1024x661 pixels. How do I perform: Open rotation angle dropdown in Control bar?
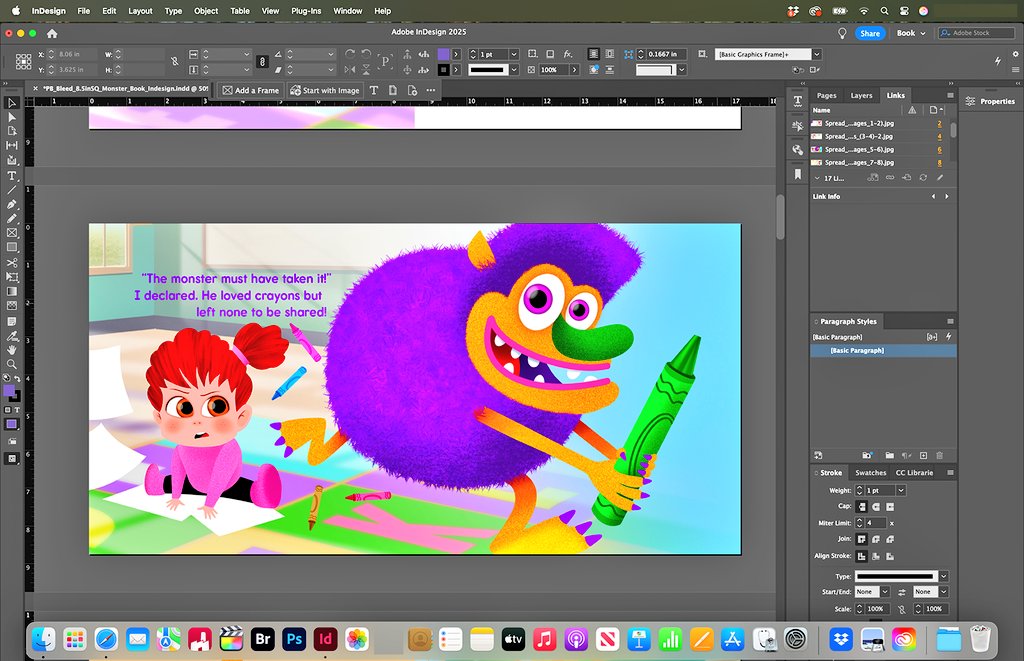330,54
